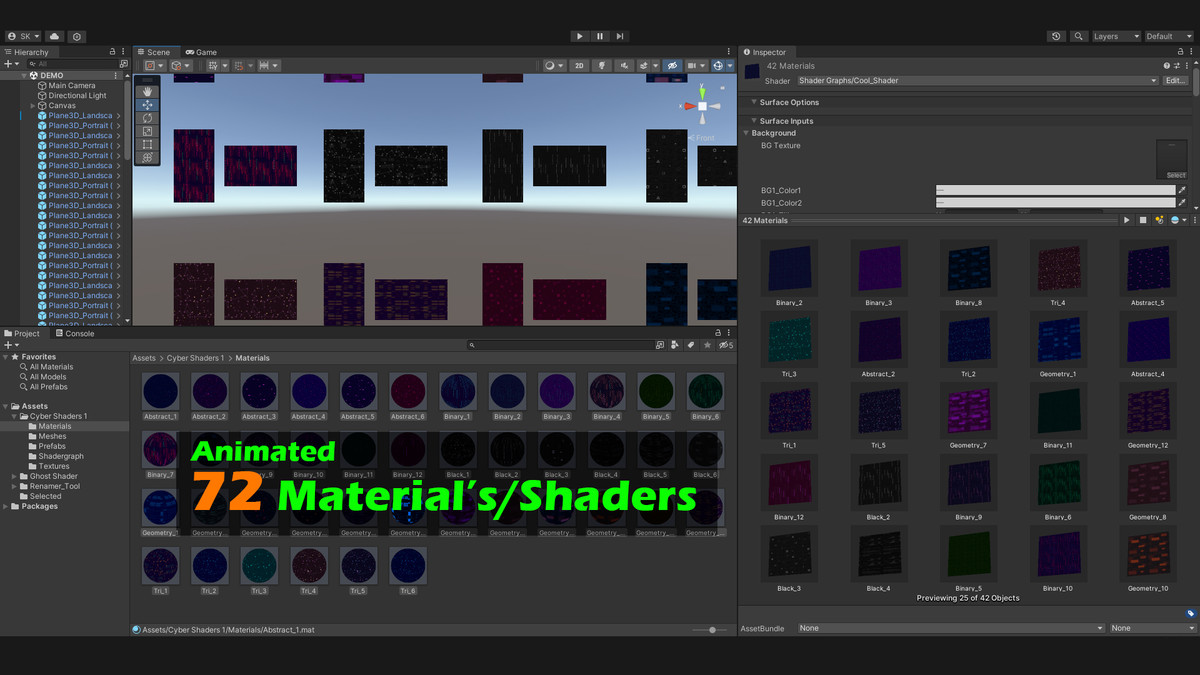This screenshot has width=1200, height=675.
Task: Collapse the Surface Inputs section
Action: tap(754, 121)
